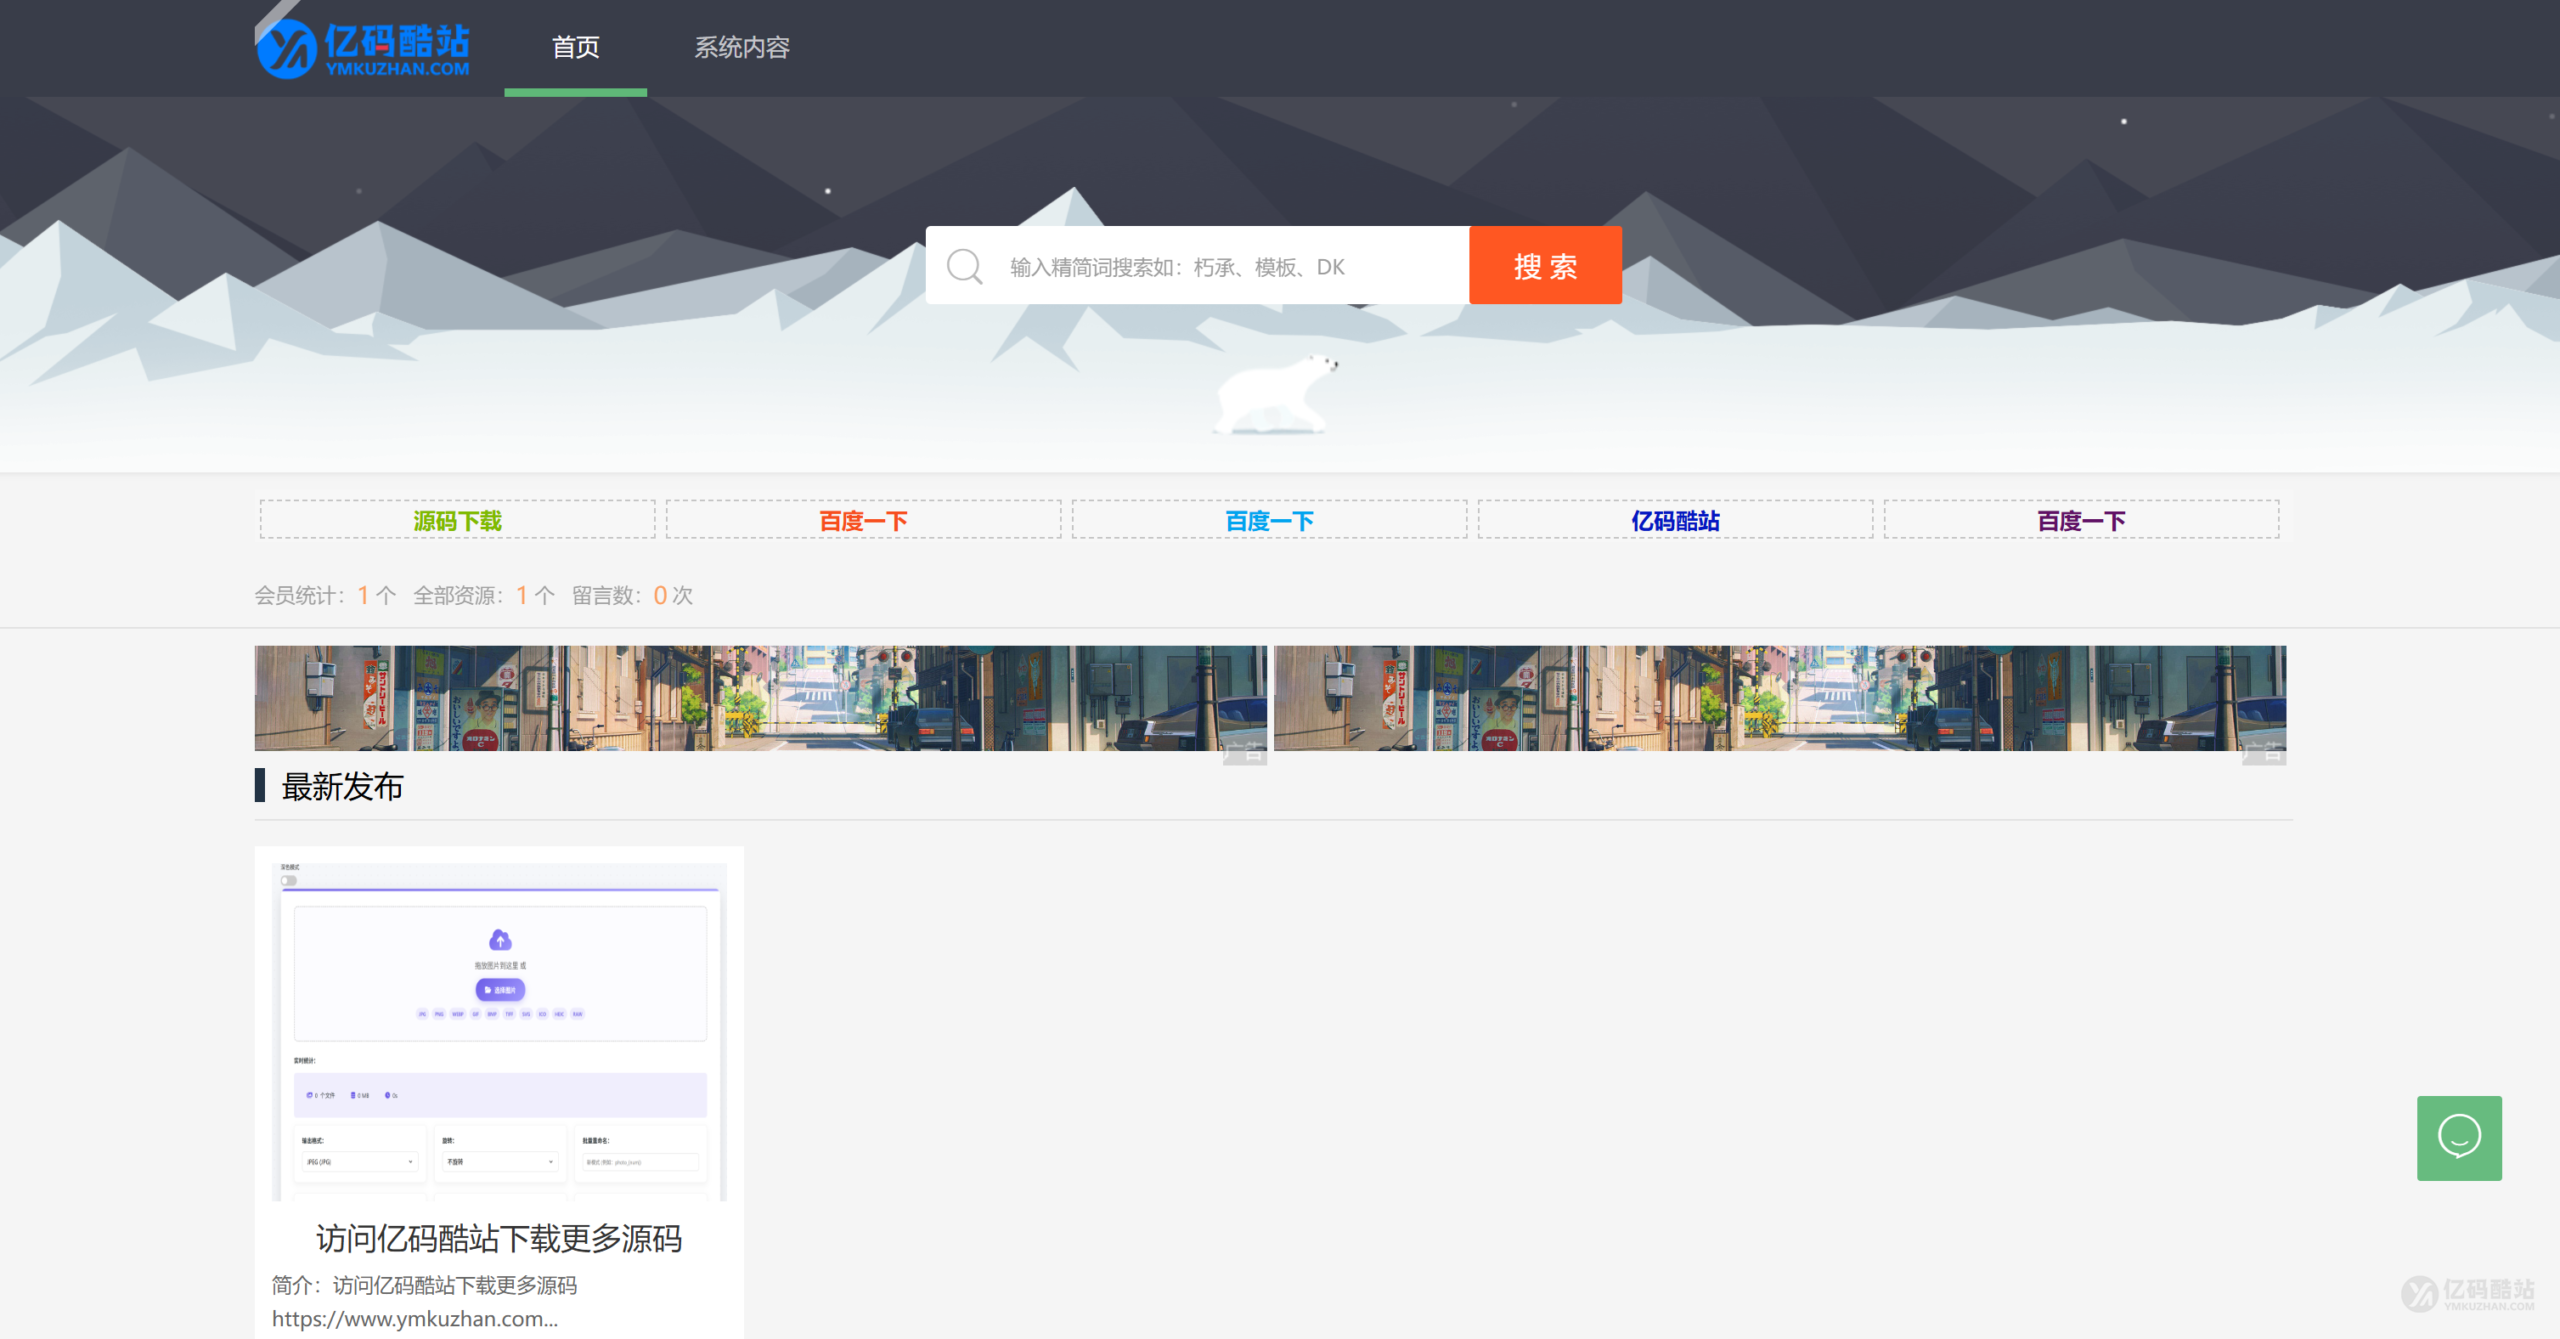Select the ICO format option
The height and width of the screenshot is (1339, 2560).
coord(541,1014)
